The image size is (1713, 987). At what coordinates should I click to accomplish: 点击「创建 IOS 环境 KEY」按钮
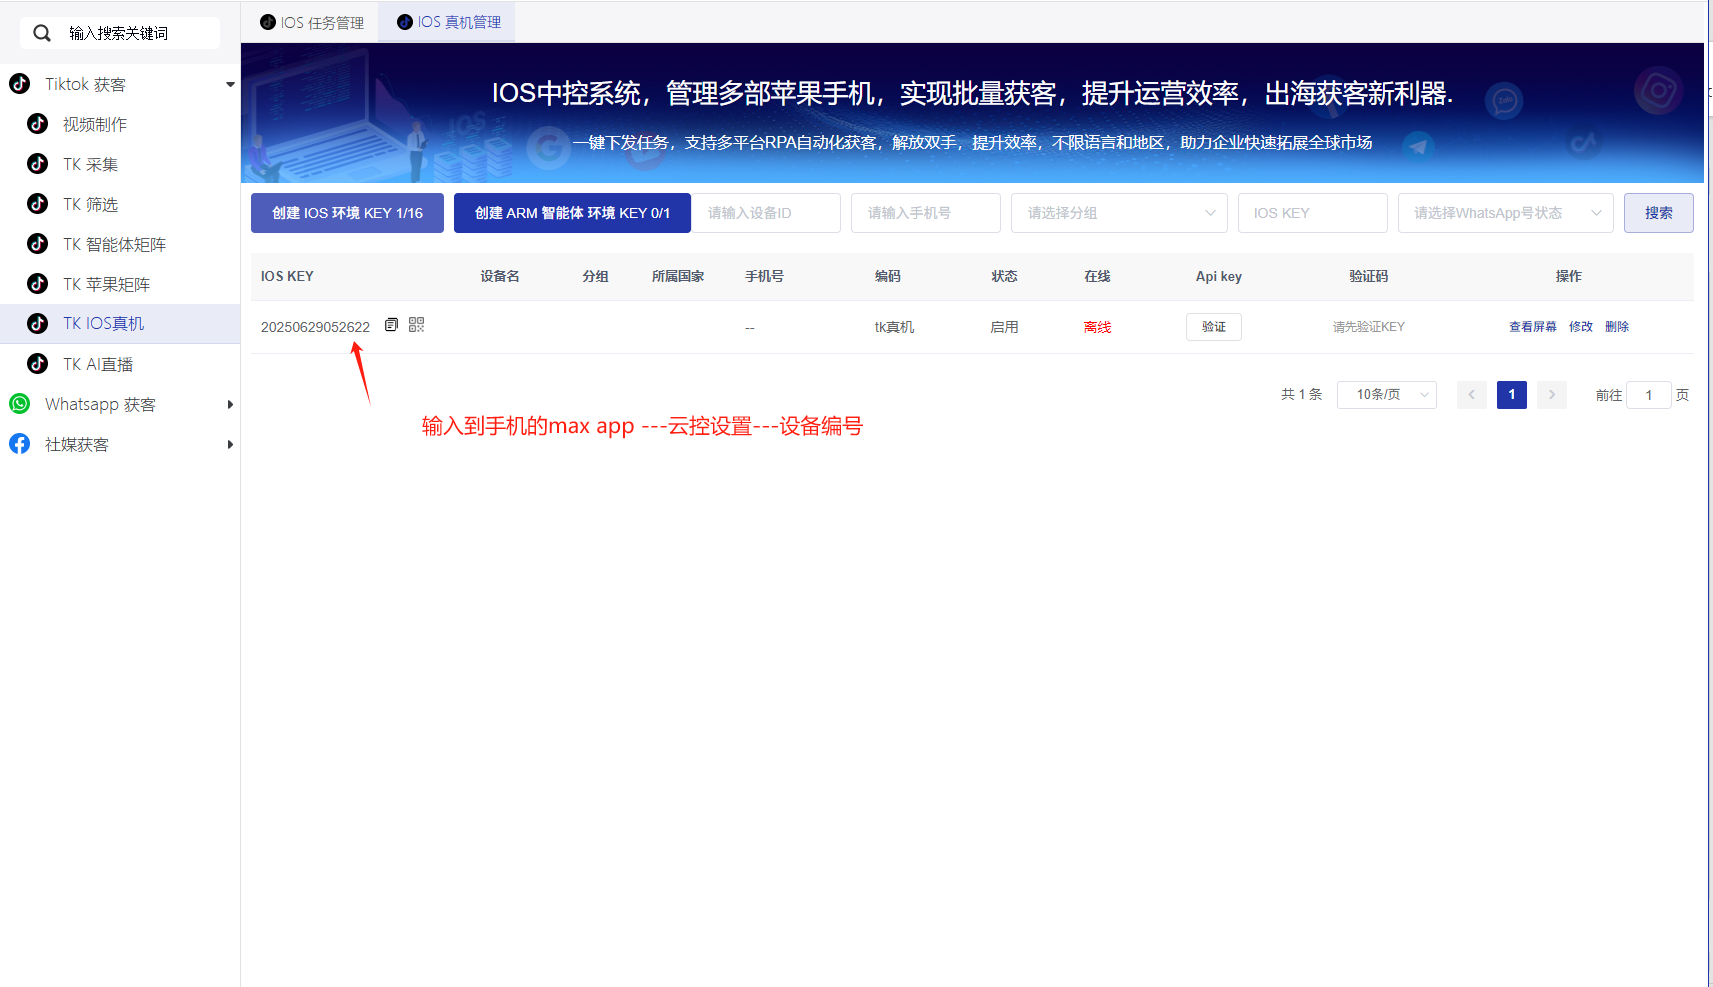pos(346,212)
